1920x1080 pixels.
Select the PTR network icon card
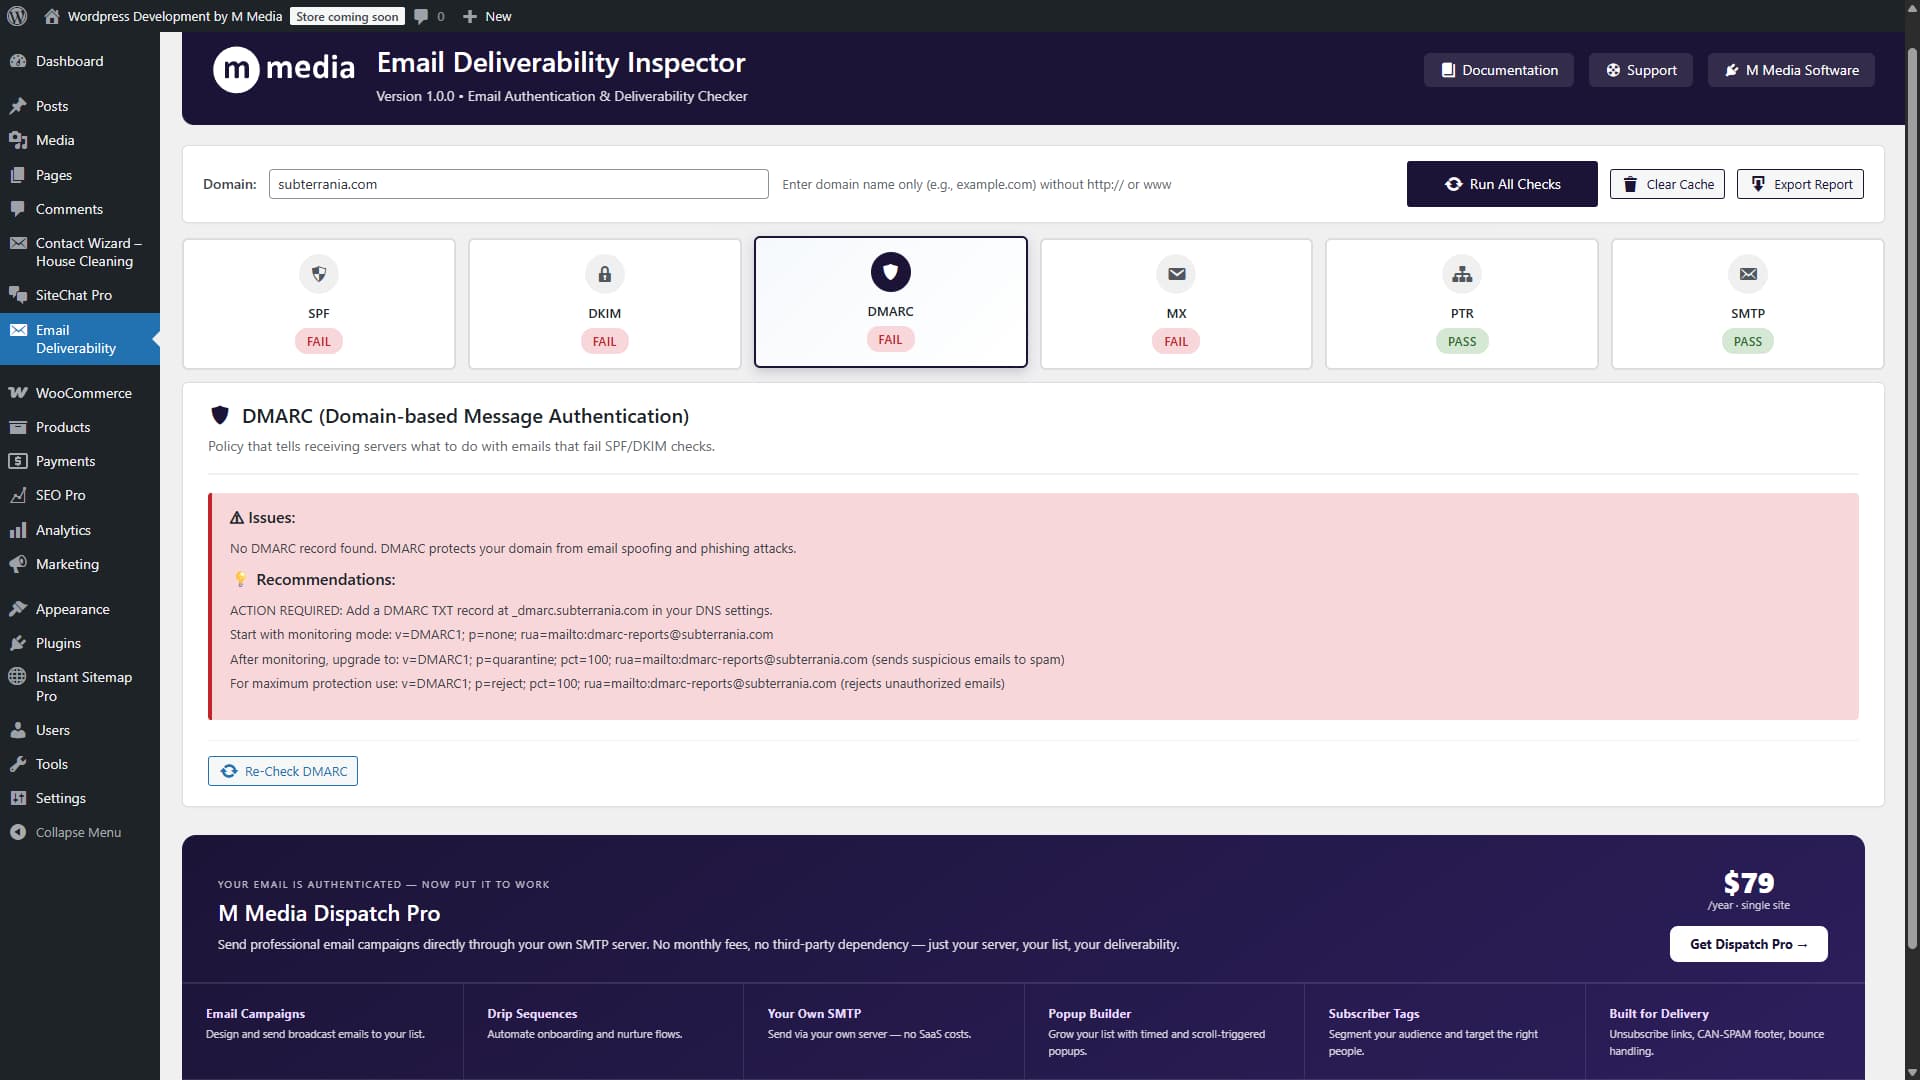(1461, 303)
